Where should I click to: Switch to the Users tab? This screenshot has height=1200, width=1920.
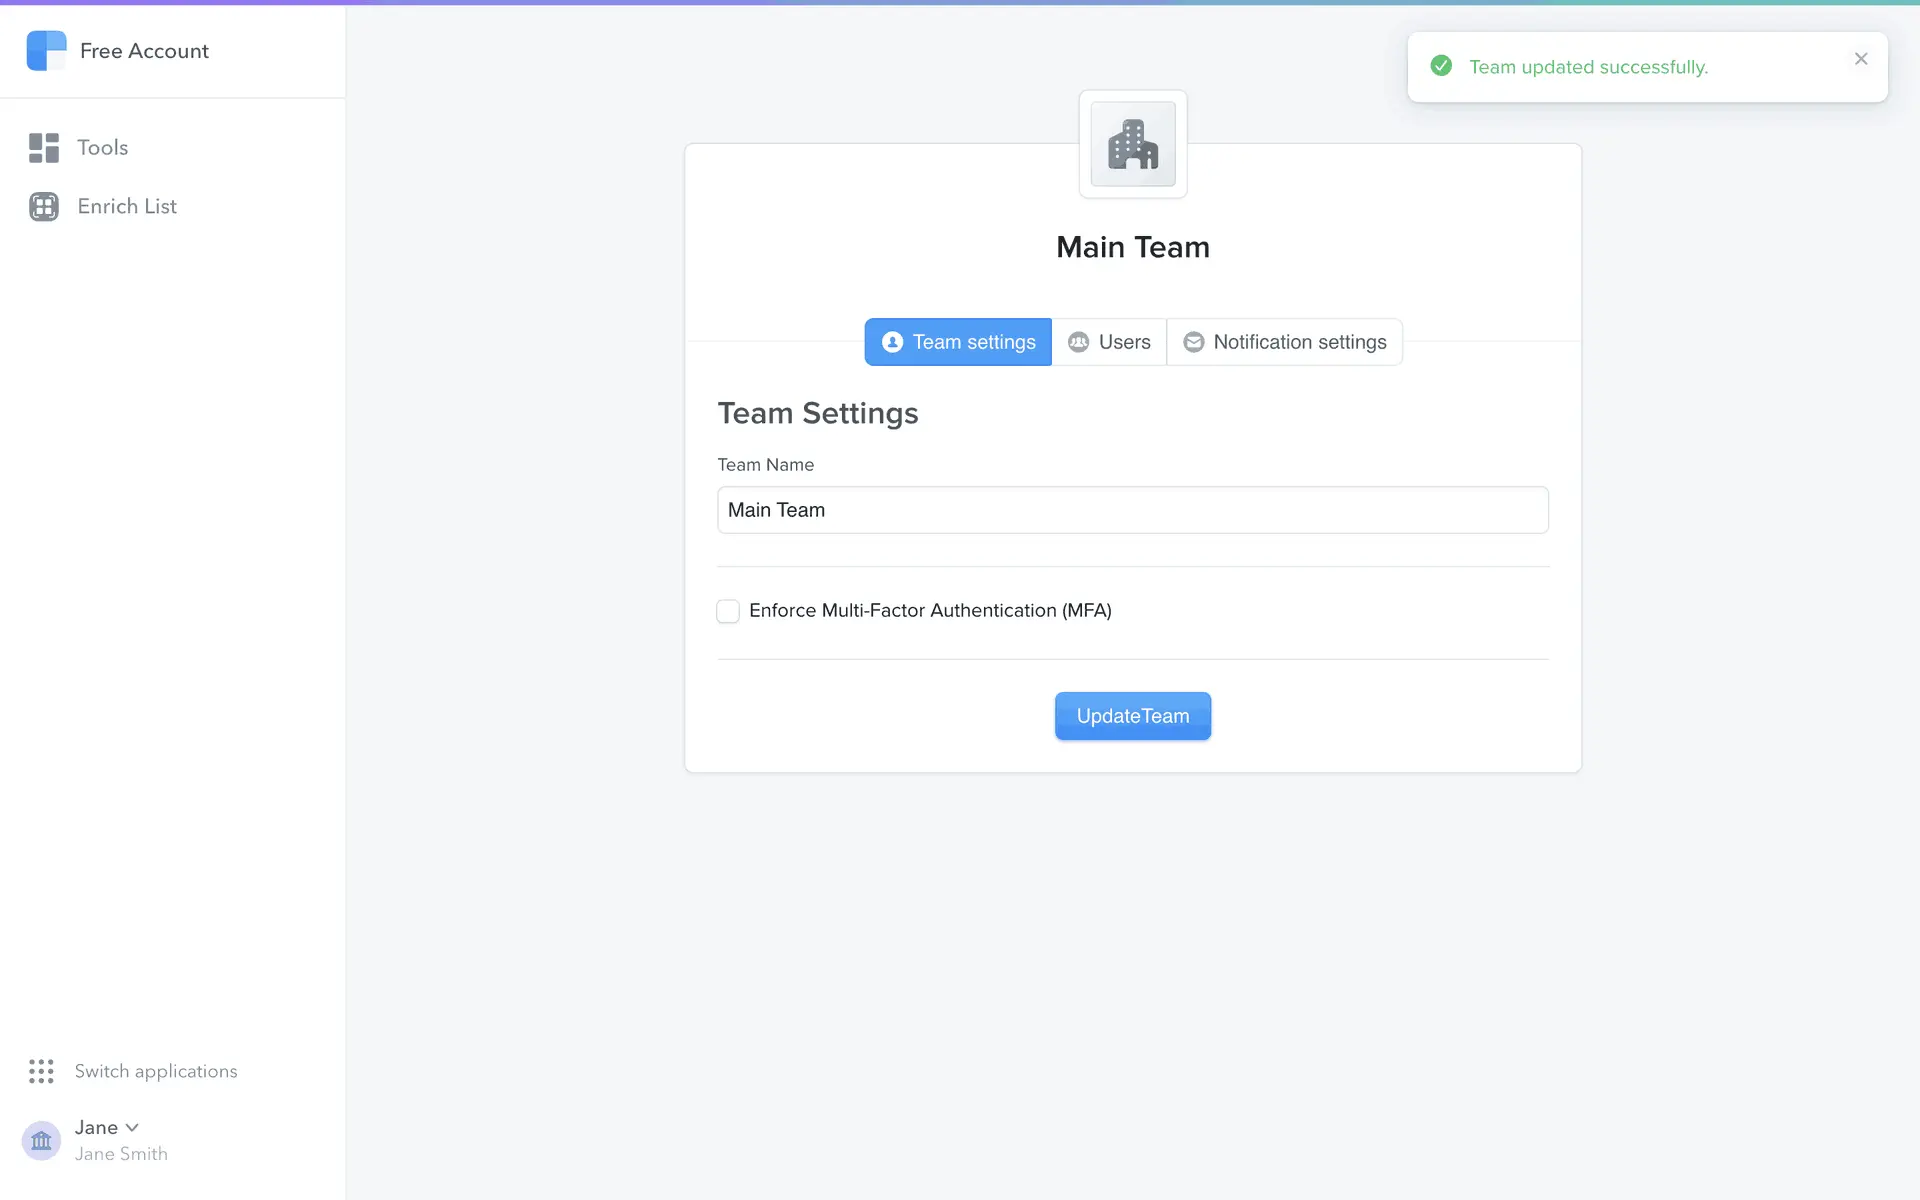click(1110, 342)
